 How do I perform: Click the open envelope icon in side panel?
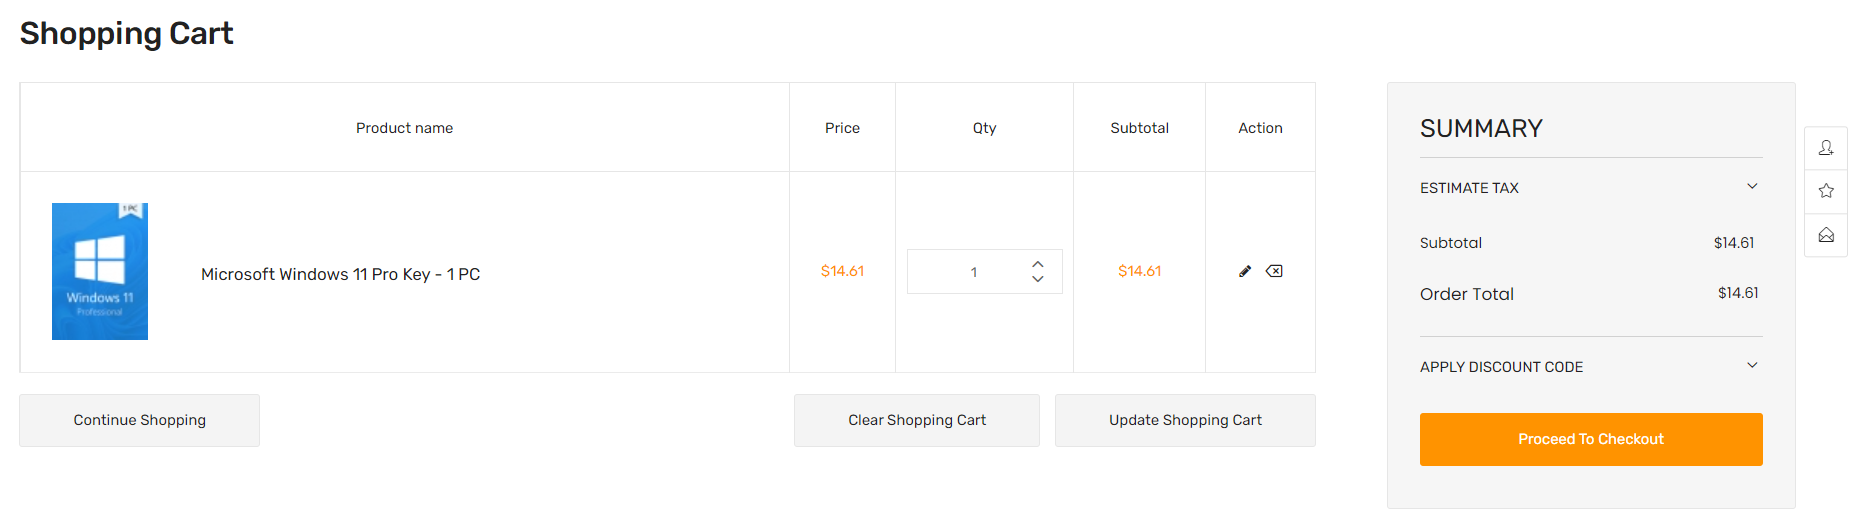1826,235
